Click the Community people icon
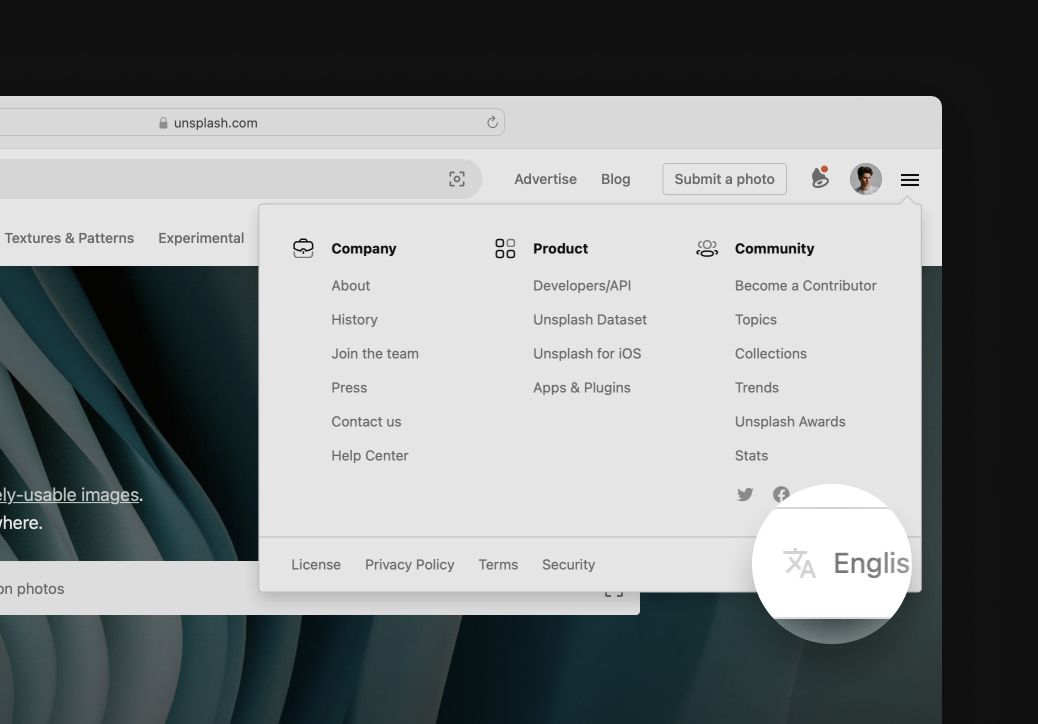This screenshot has height=724, width=1038. 707,248
